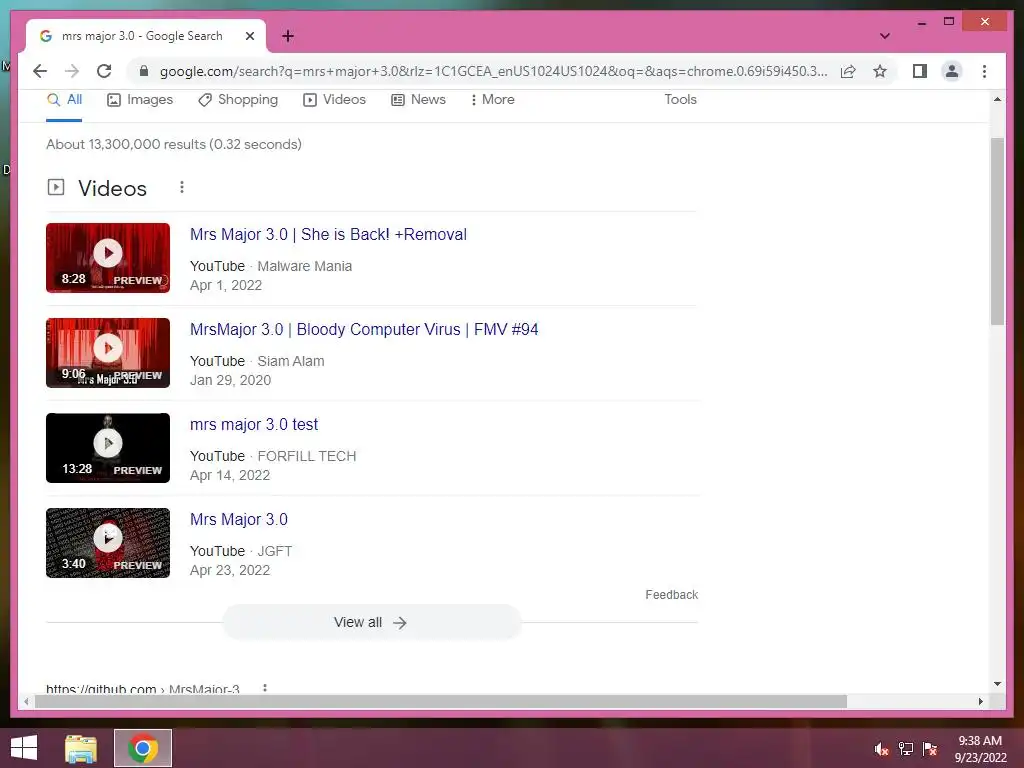
Task: Open File Explorer from taskbar
Action: coord(81,748)
